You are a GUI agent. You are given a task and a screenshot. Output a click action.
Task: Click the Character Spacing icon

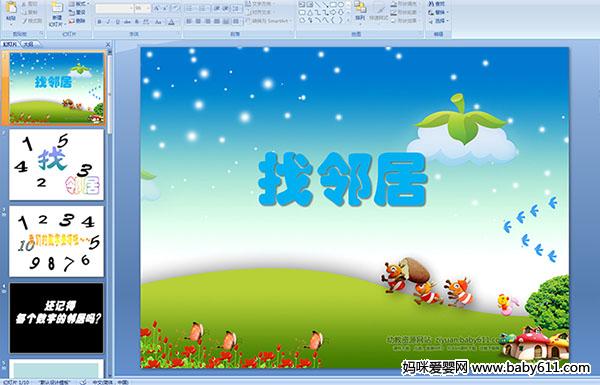click(x=146, y=22)
